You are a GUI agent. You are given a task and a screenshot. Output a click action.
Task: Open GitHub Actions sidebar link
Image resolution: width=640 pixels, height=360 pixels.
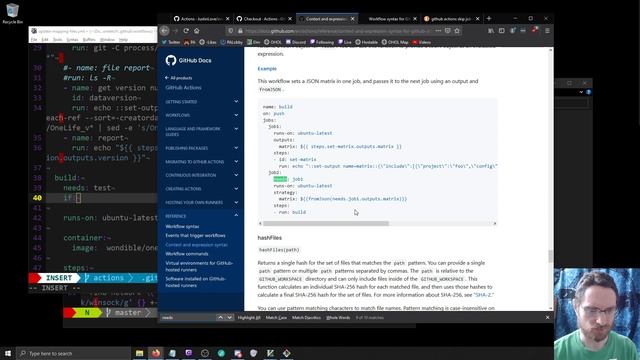(x=183, y=88)
